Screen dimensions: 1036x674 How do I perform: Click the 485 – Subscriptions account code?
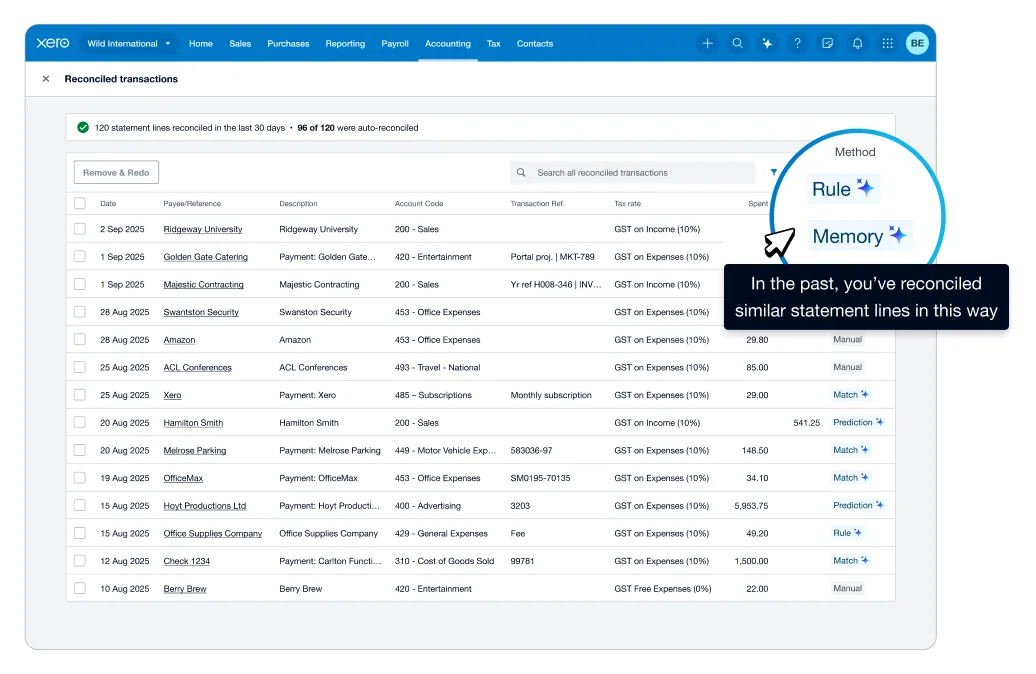433,395
